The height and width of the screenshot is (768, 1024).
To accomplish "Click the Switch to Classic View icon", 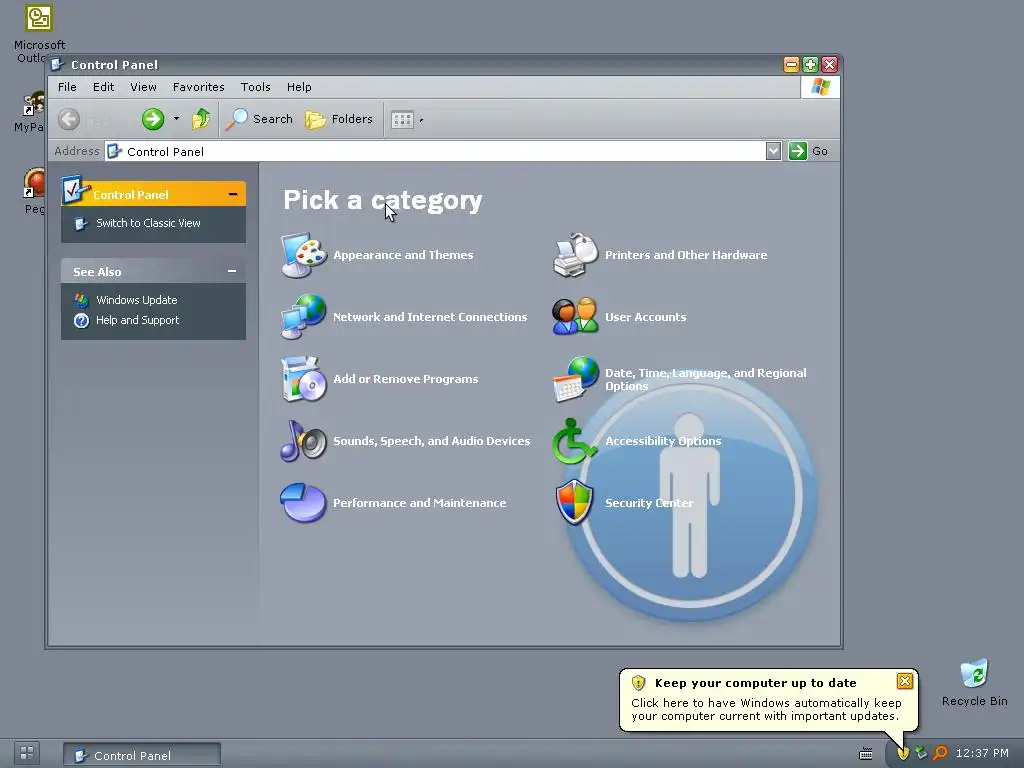I will [x=81, y=223].
